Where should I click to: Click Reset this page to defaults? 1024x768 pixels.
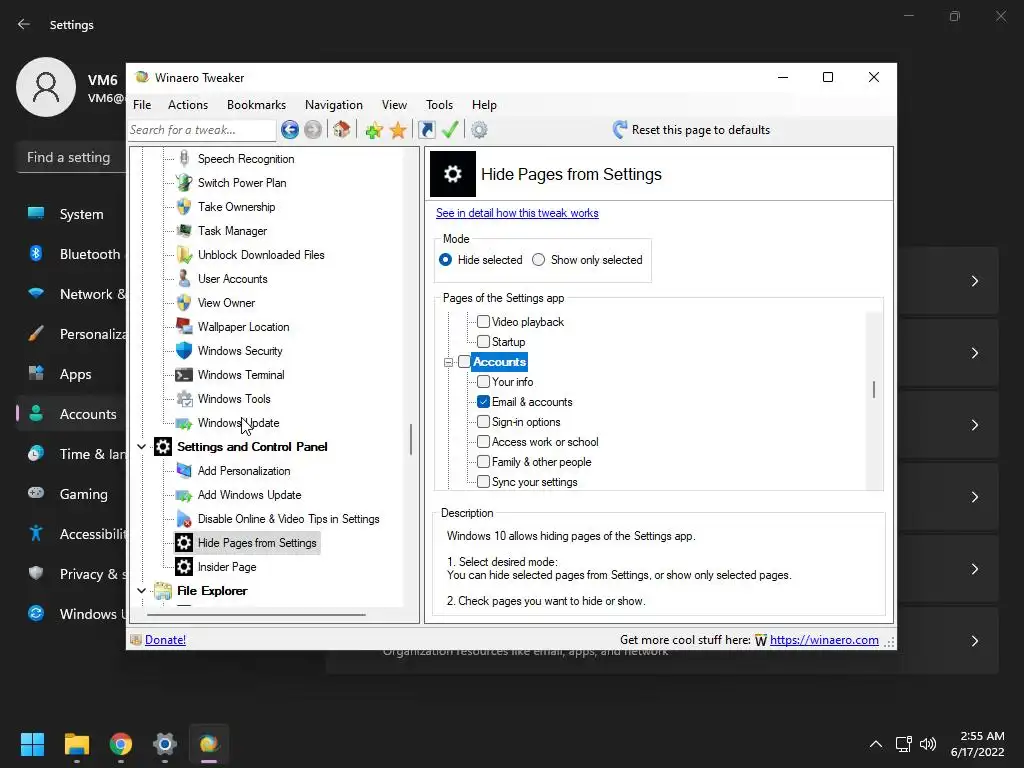(692, 130)
